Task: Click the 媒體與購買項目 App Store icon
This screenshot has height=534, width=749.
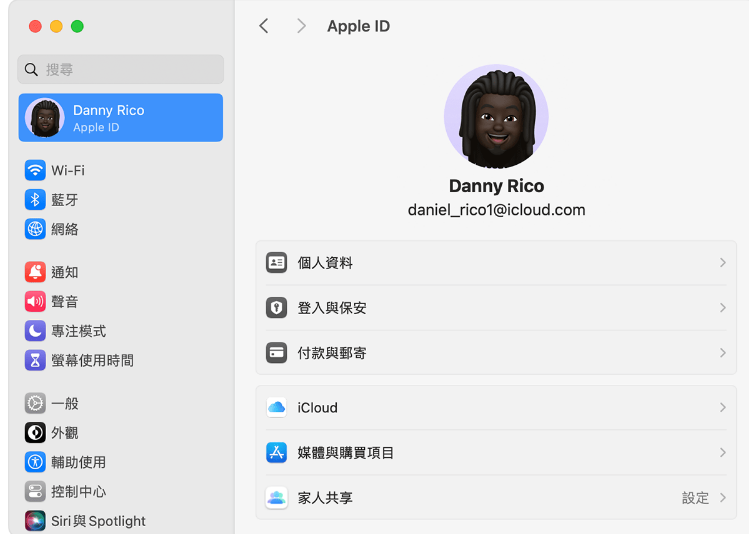Action: [277, 452]
